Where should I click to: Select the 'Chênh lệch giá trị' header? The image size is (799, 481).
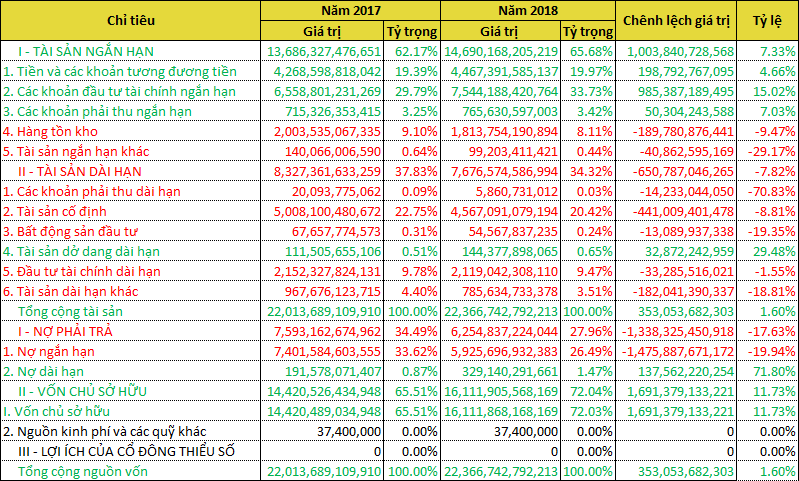(x=676, y=21)
